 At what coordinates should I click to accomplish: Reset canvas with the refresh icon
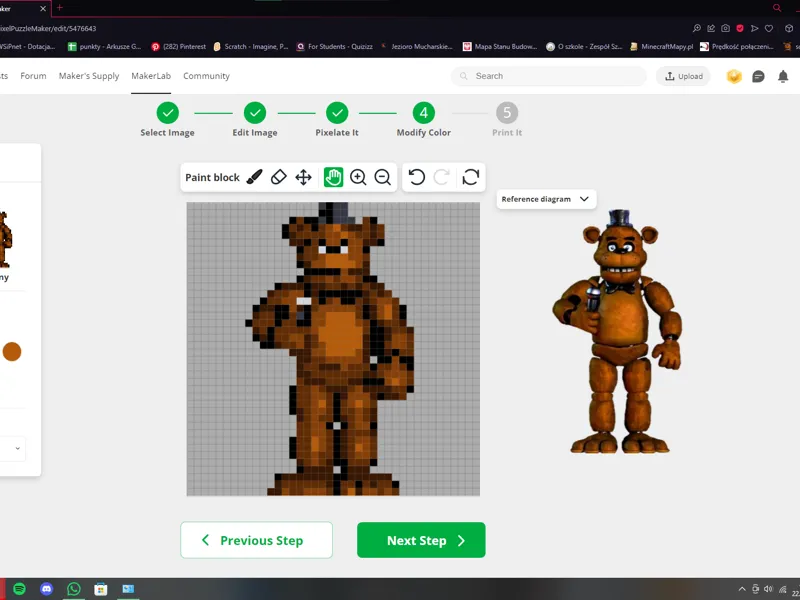tap(470, 177)
